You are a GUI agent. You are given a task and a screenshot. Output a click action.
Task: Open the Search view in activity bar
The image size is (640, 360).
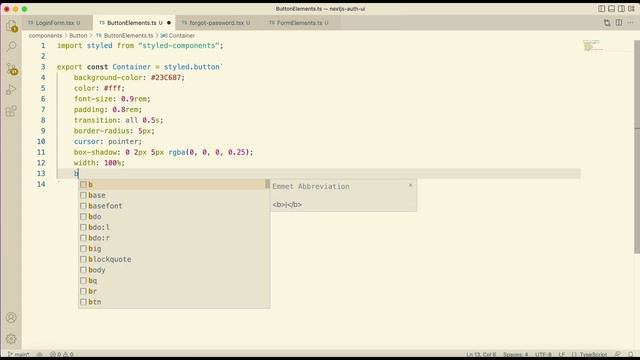tap(11, 47)
